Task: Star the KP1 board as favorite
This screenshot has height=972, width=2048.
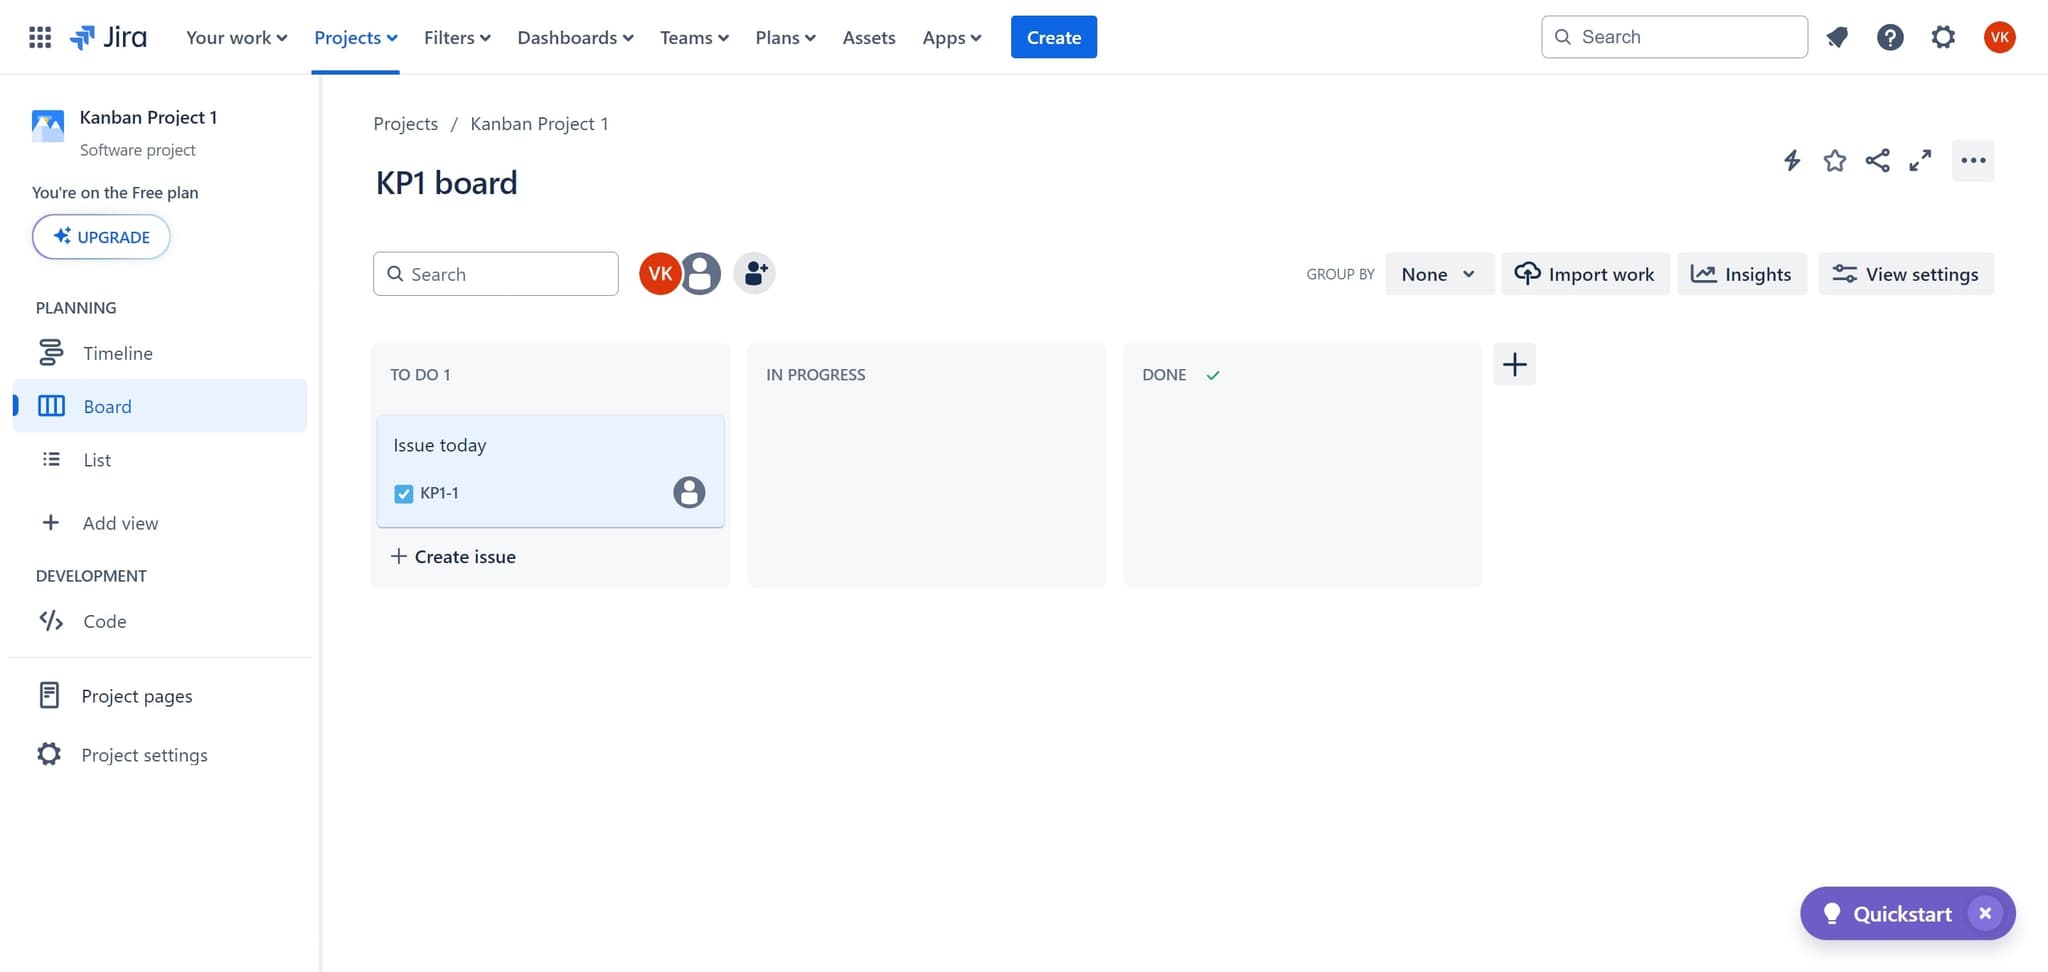Action: point(1835,160)
